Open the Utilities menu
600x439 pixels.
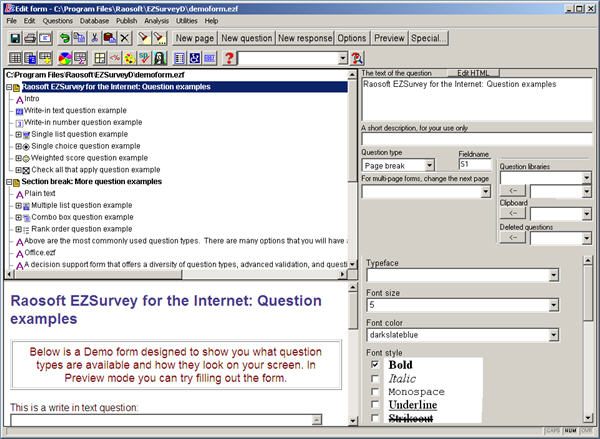coord(187,21)
